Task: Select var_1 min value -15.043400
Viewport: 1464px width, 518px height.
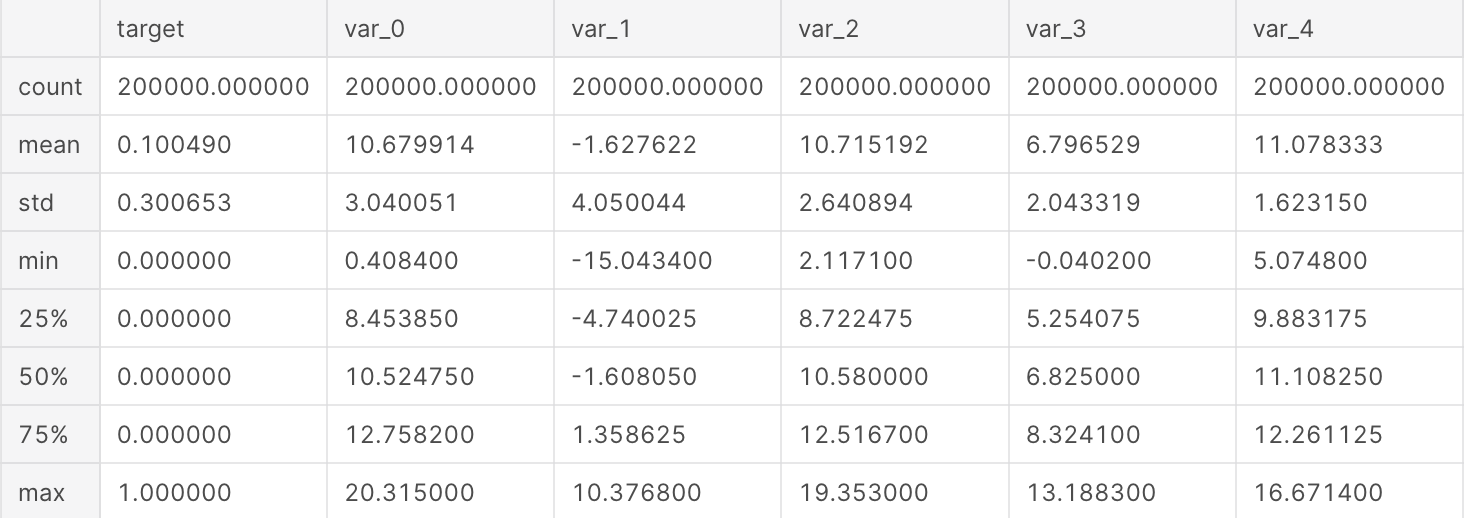Action: tap(642, 261)
